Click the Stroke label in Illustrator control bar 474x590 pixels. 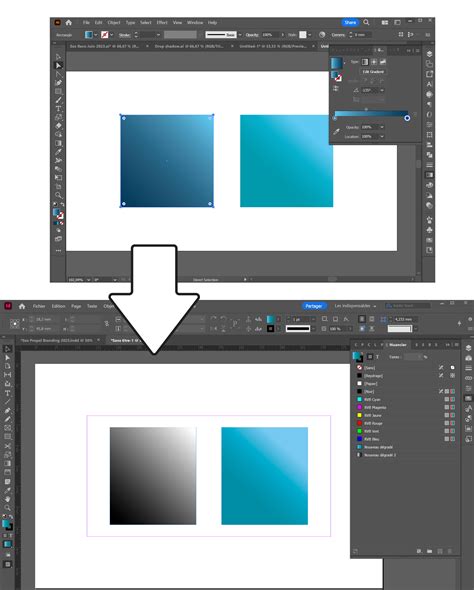(125, 35)
